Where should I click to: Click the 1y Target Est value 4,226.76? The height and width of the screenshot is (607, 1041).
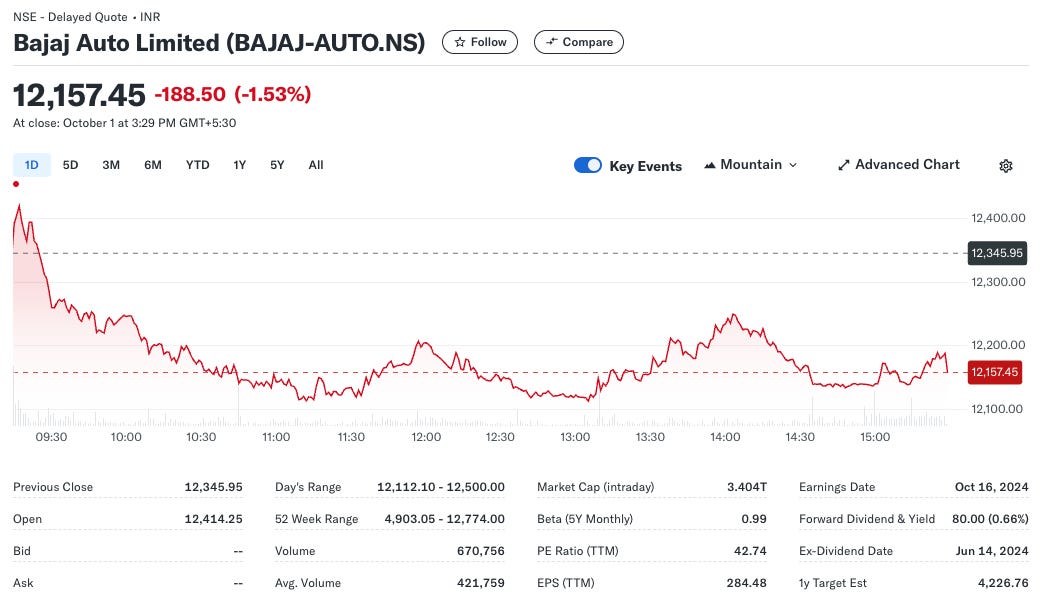coord(1003,582)
